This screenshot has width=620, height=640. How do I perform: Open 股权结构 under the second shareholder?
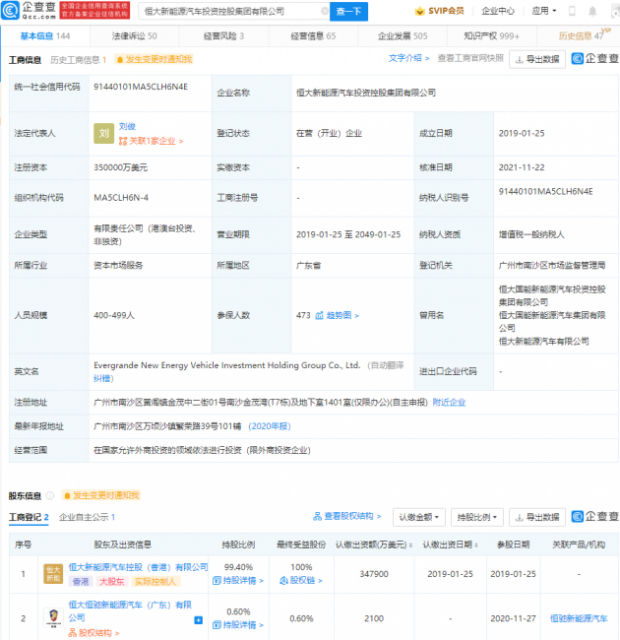pyautogui.click(x=94, y=632)
